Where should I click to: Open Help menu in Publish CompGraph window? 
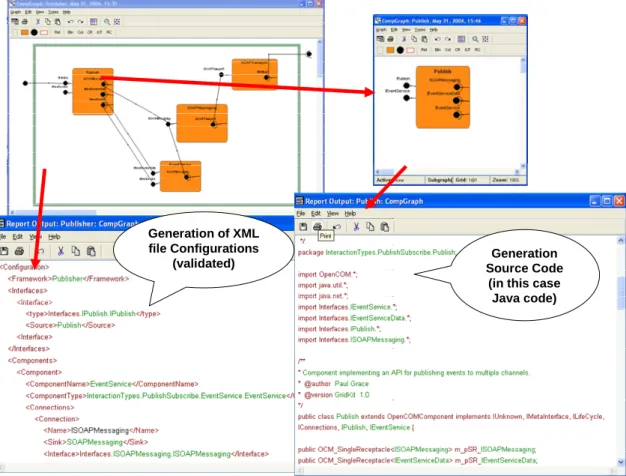434,30
